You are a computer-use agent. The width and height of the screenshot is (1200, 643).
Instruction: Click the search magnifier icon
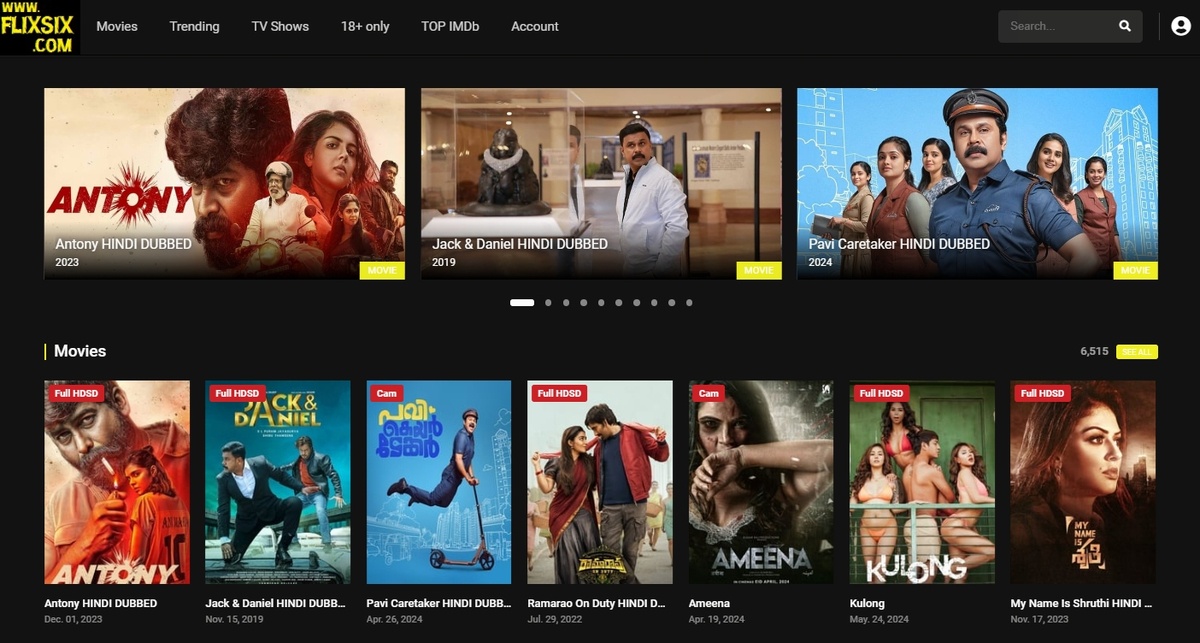click(x=1125, y=26)
